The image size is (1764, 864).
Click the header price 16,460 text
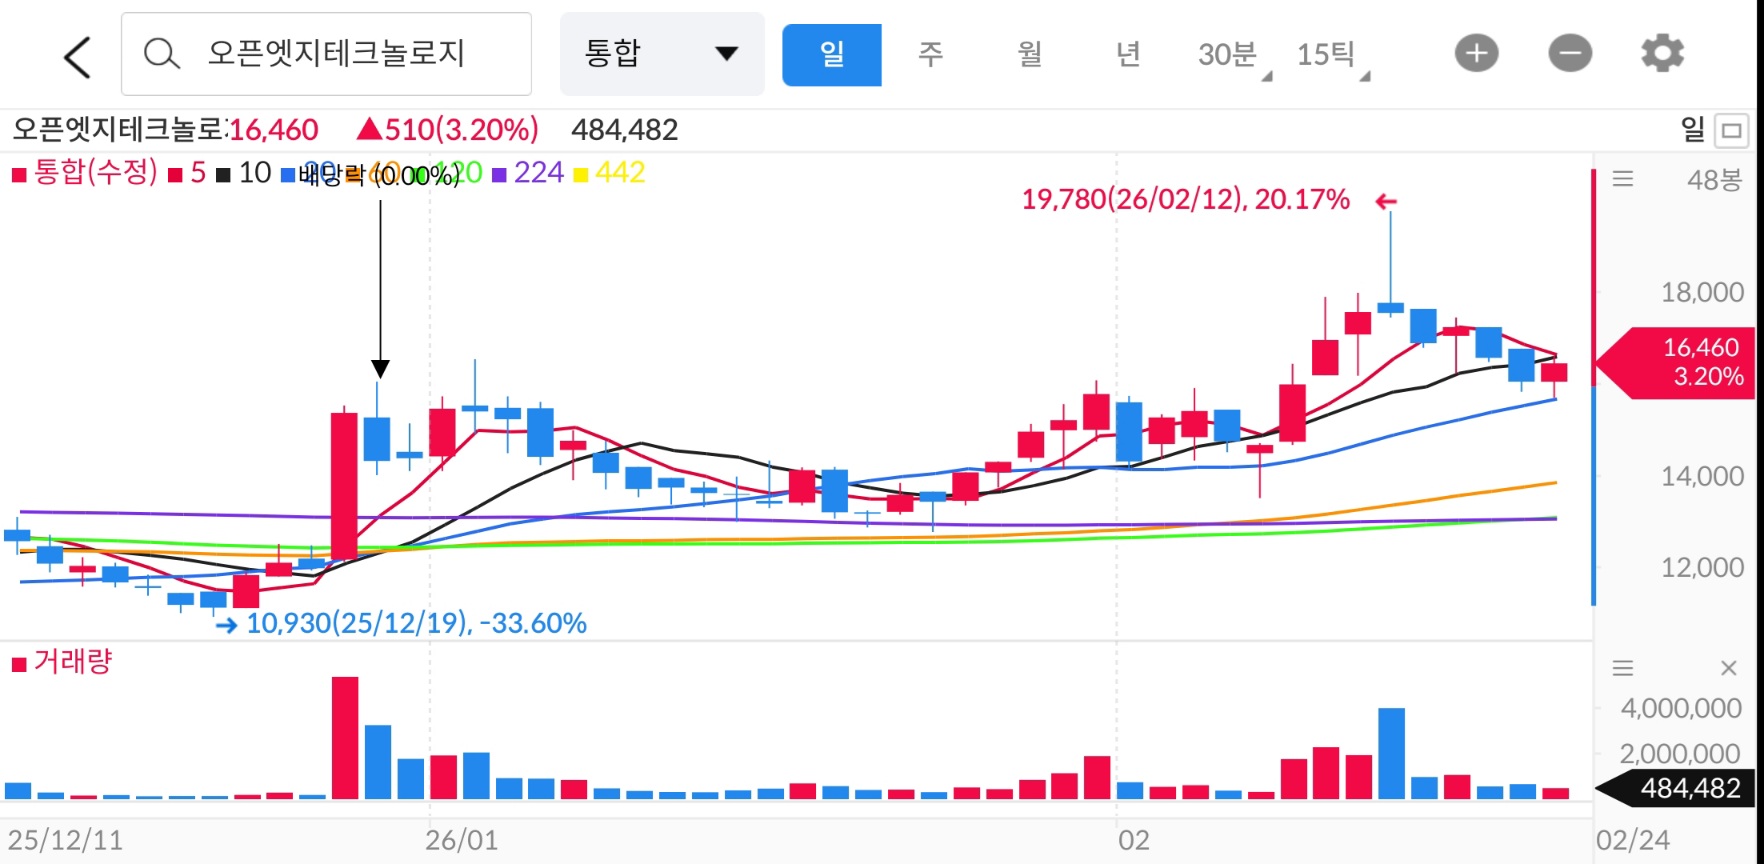click(274, 129)
